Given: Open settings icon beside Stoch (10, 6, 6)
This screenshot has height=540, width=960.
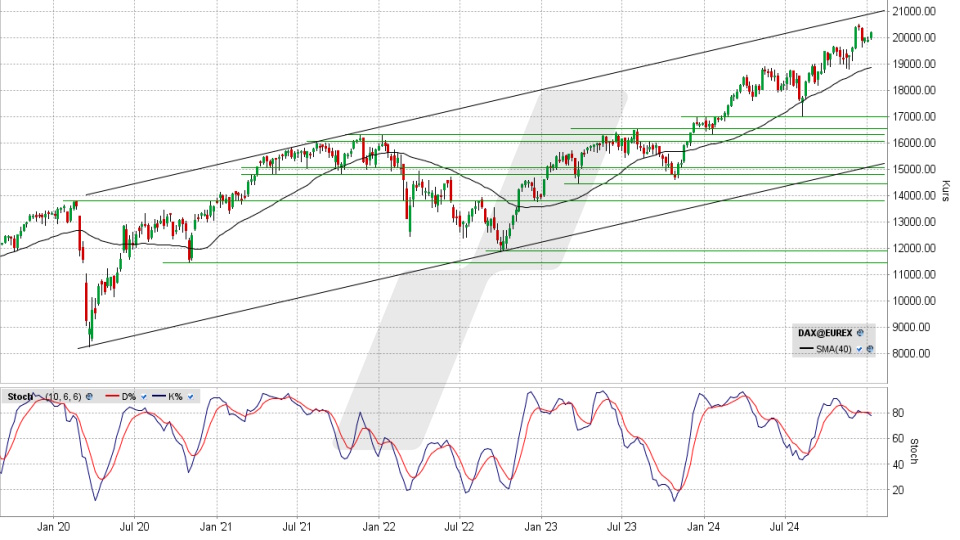Looking at the screenshot, I should click(x=89, y=397).
